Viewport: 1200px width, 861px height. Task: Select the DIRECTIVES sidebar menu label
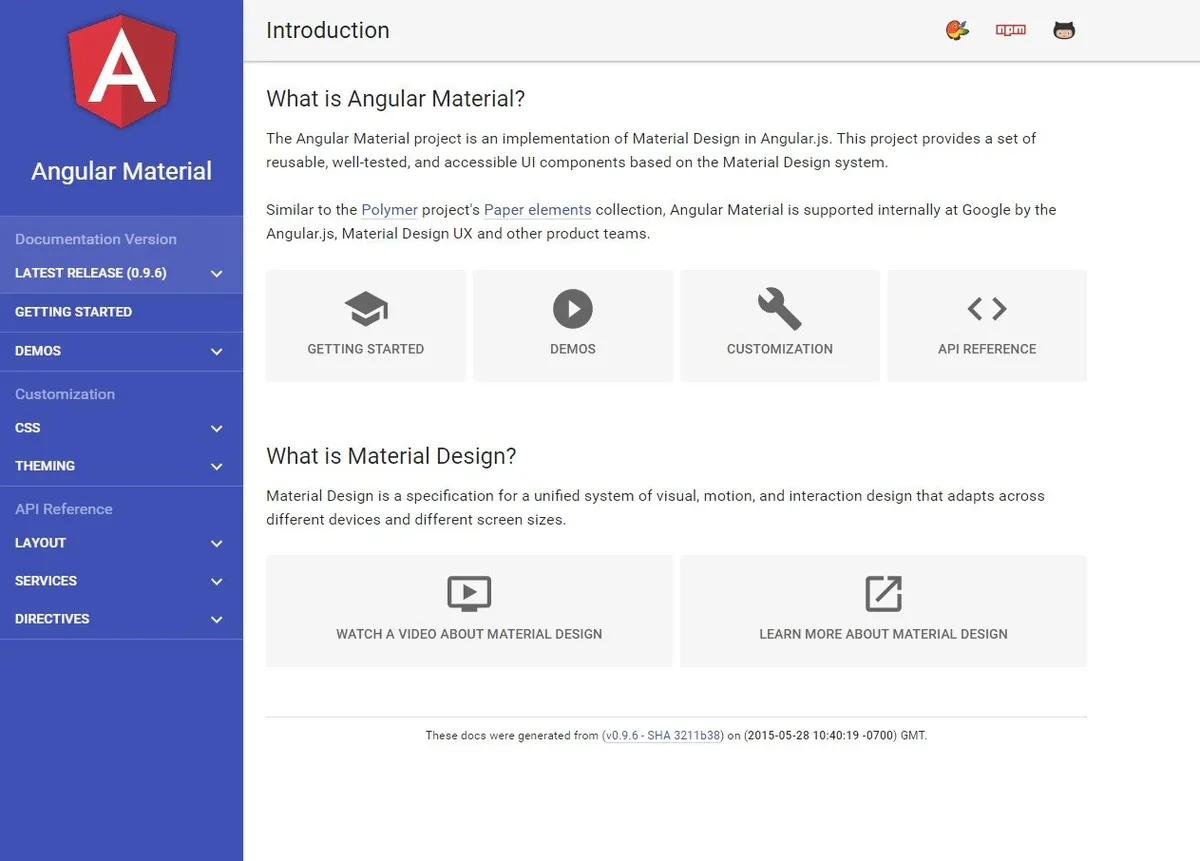click(x=52, y=619)
